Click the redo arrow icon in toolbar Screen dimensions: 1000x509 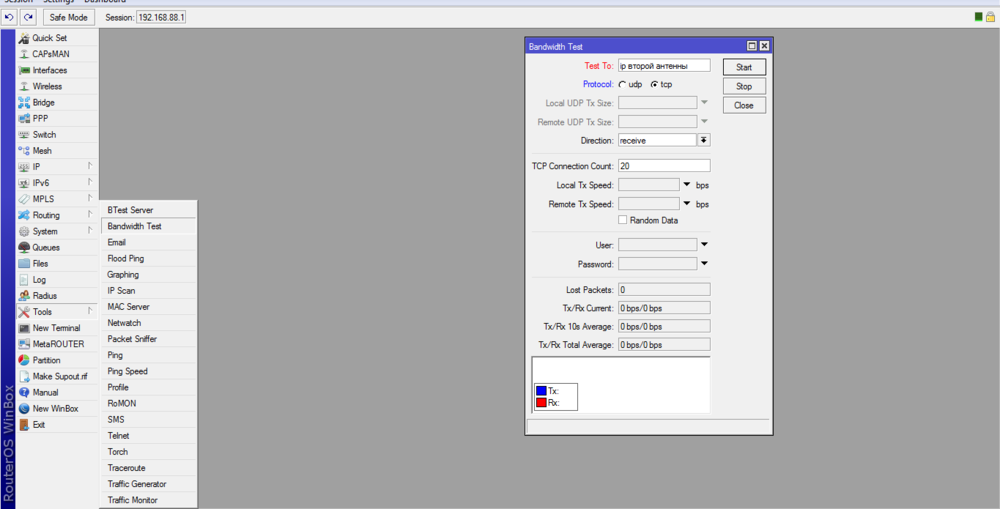[29, 17]
